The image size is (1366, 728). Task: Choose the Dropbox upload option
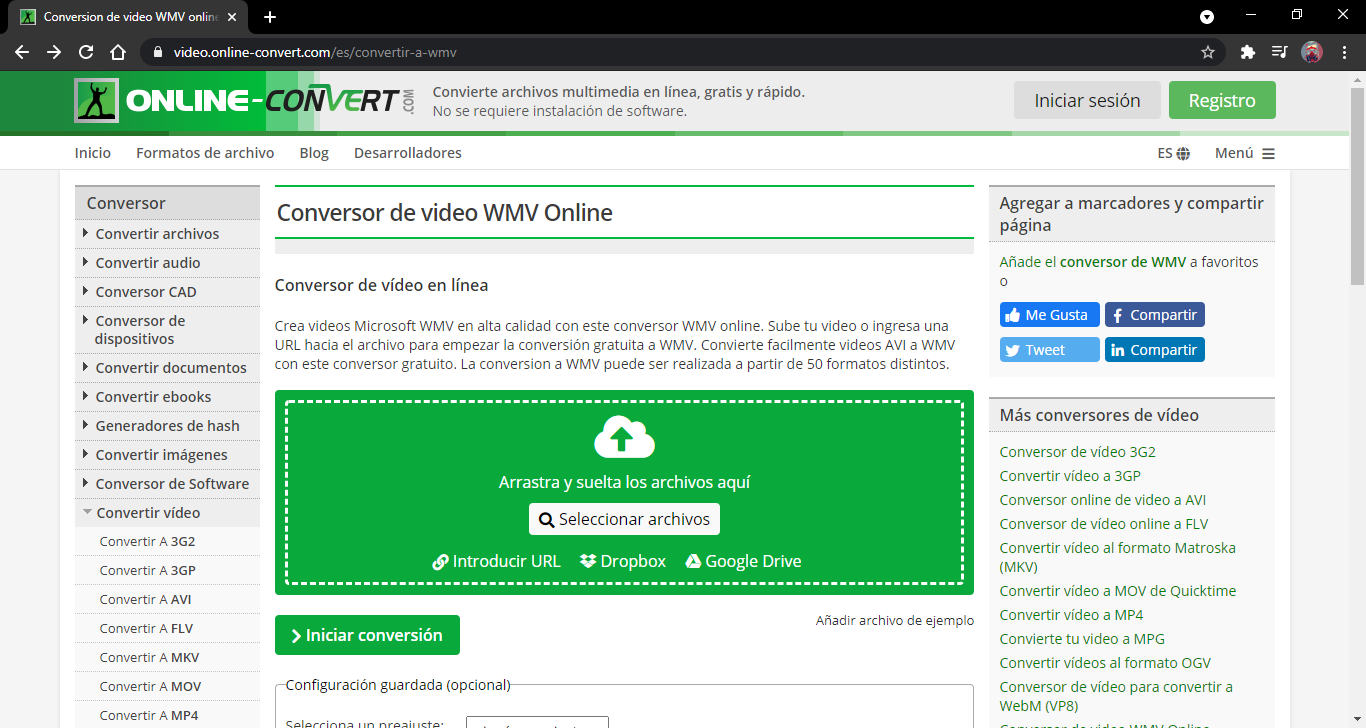[623, 561]
